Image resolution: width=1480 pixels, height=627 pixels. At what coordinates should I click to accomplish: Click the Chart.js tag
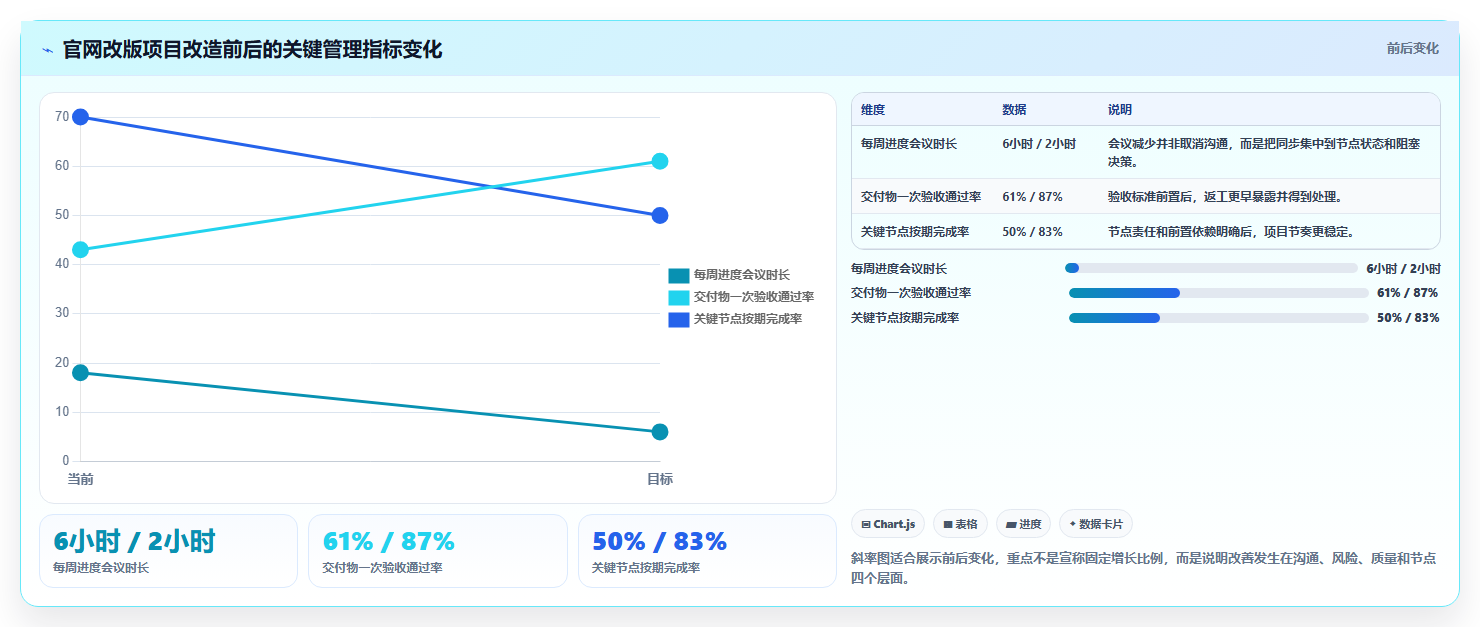click(888, 524)
